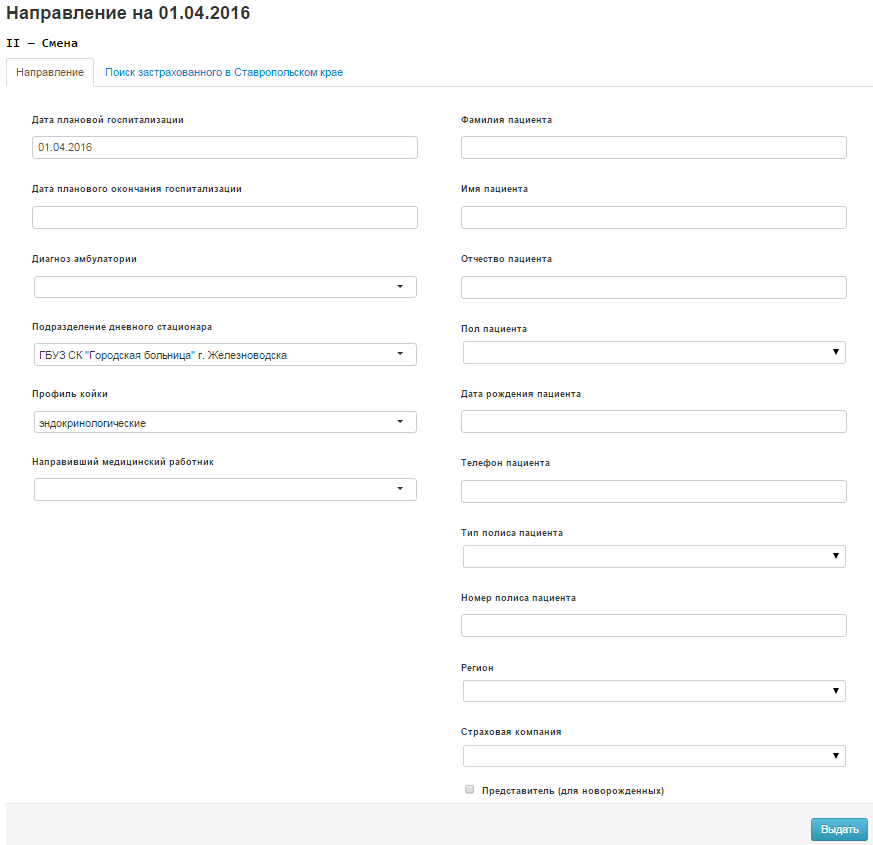Open the Регион dropdown

coord(654,691)
